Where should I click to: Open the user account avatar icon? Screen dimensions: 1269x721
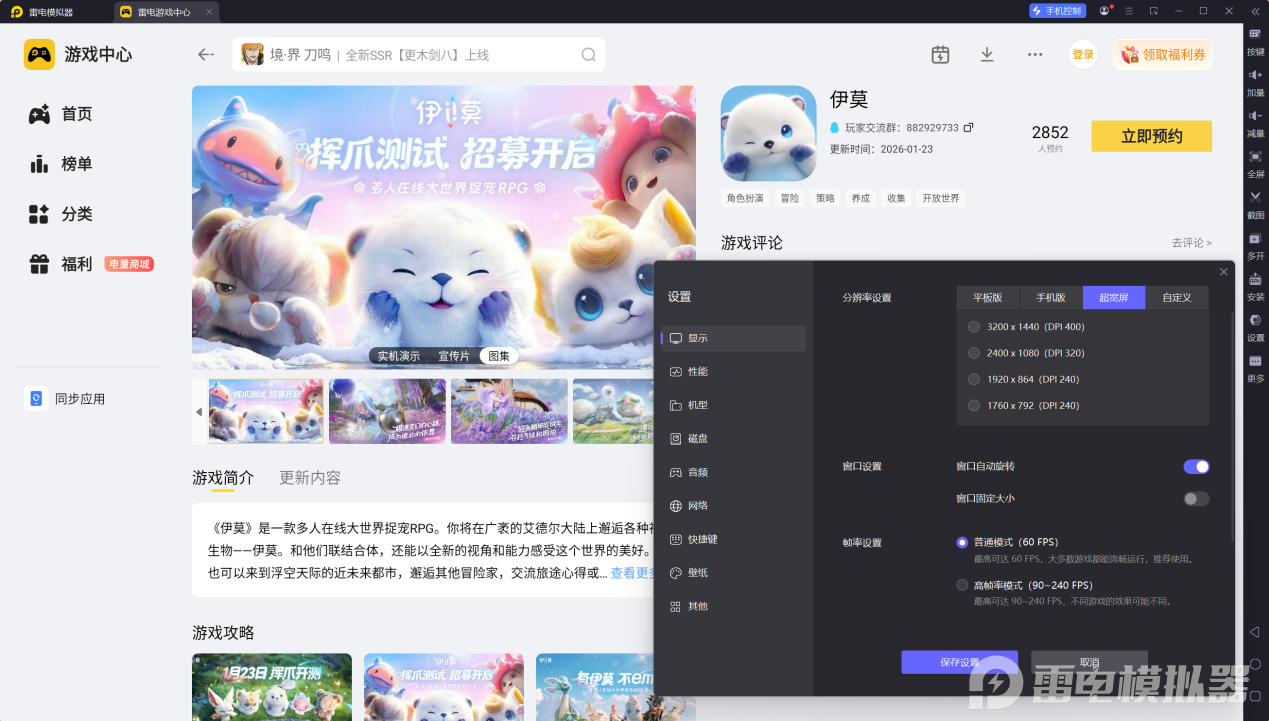(1104, 11)
